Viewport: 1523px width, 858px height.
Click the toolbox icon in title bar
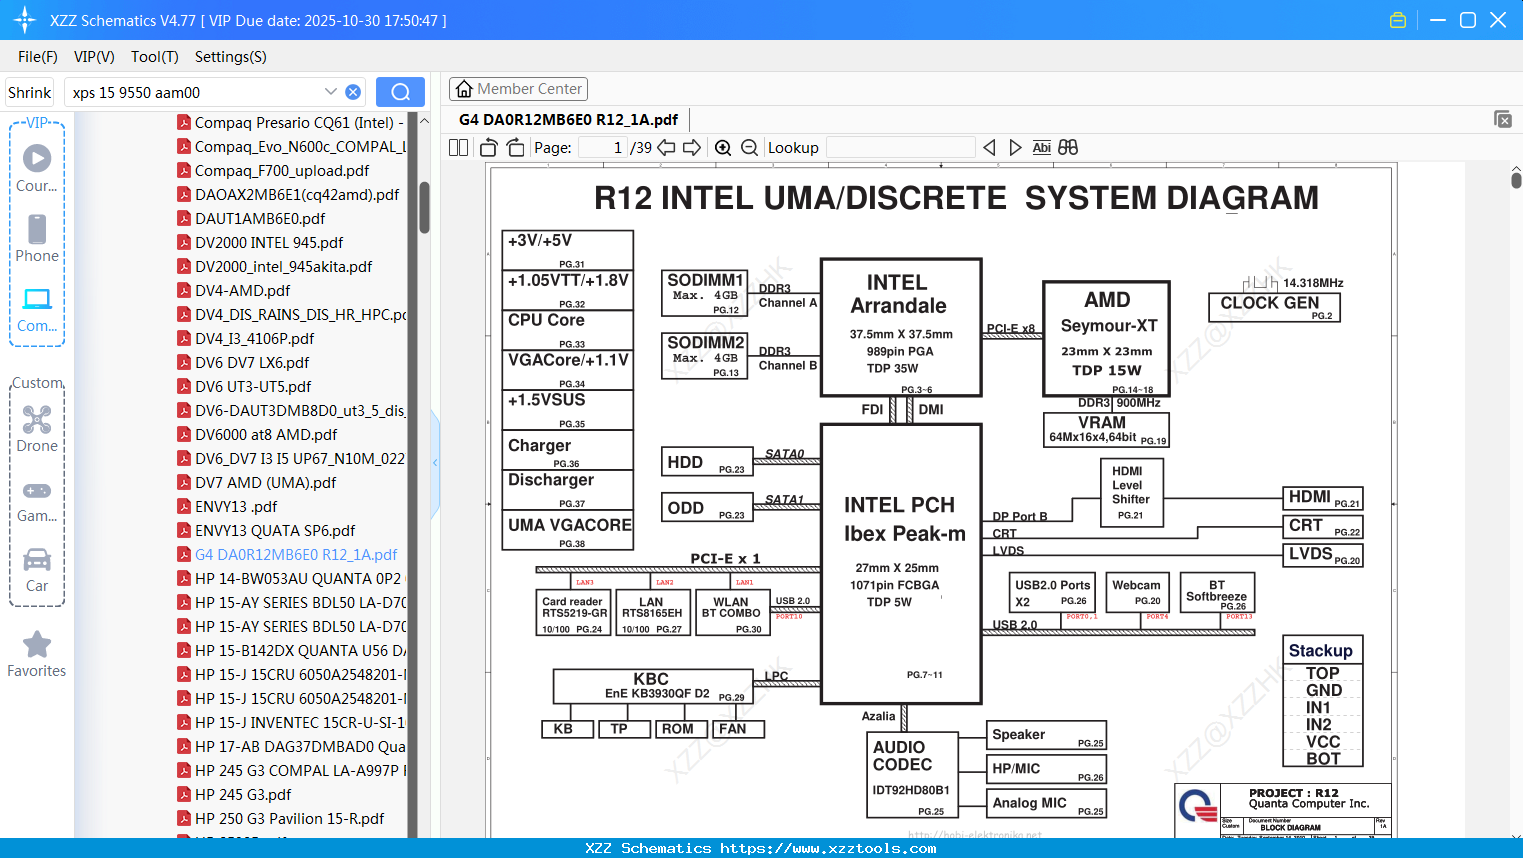point(1398,20)
